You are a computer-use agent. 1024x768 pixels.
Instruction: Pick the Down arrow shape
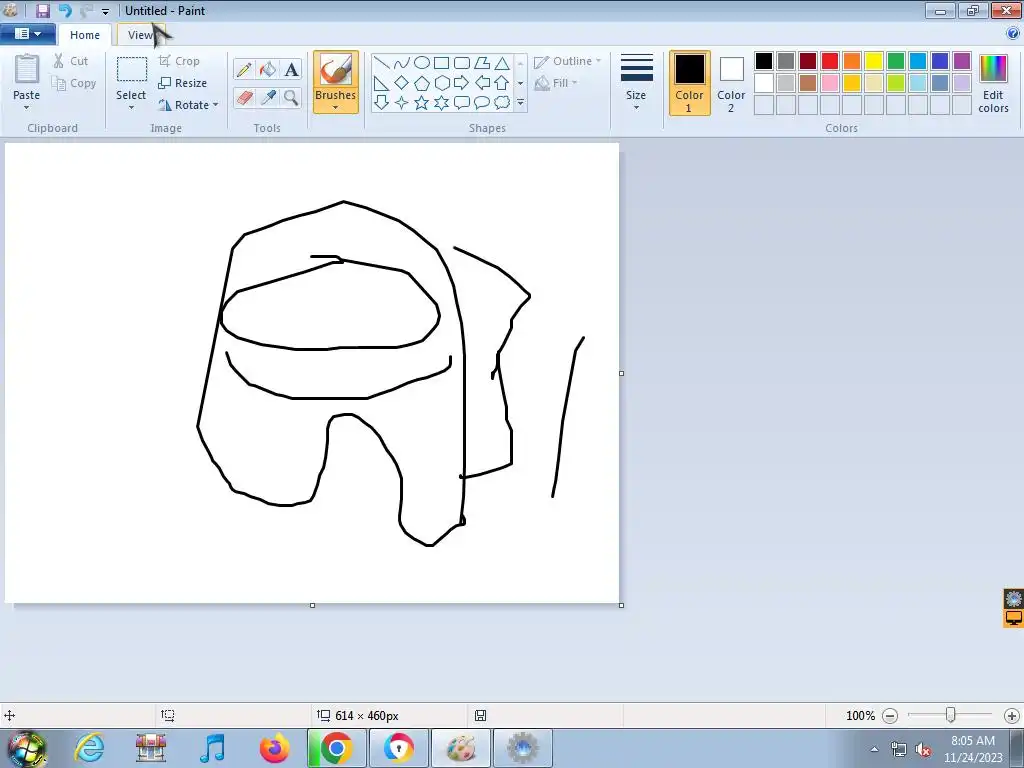coord(382,103)
